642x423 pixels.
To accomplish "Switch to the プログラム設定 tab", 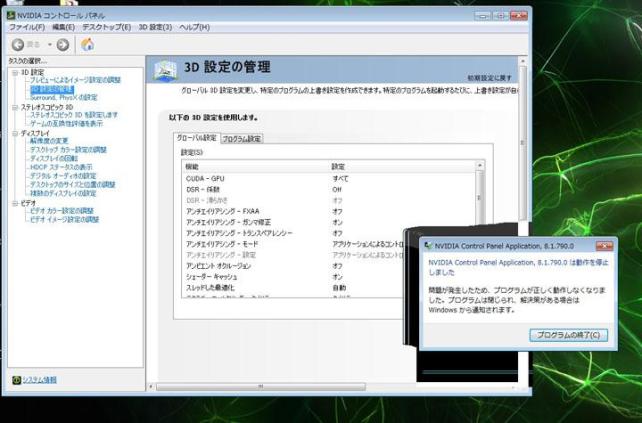I will click(242, 139).
